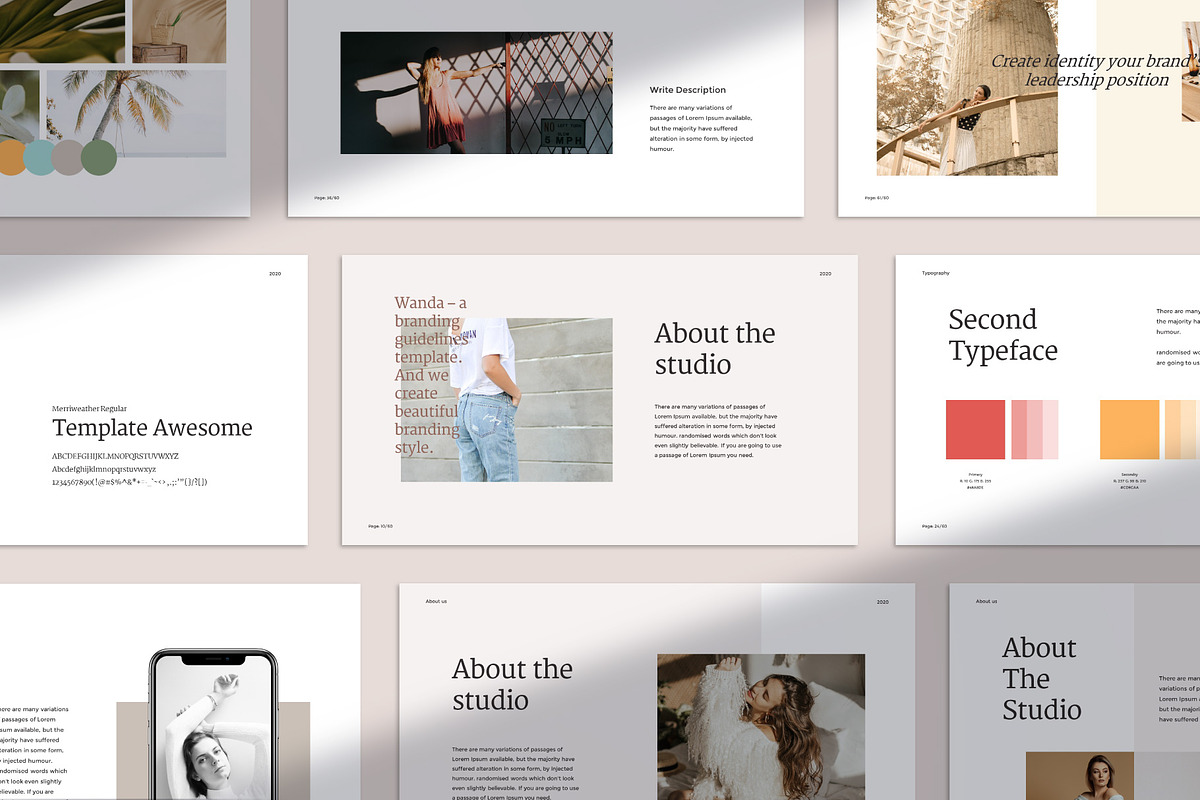Click the 'ABCDEFGHIJKLMNOPQRSTUVWXYZ' sample line
1200x800 pixels.
pos(115,456)
